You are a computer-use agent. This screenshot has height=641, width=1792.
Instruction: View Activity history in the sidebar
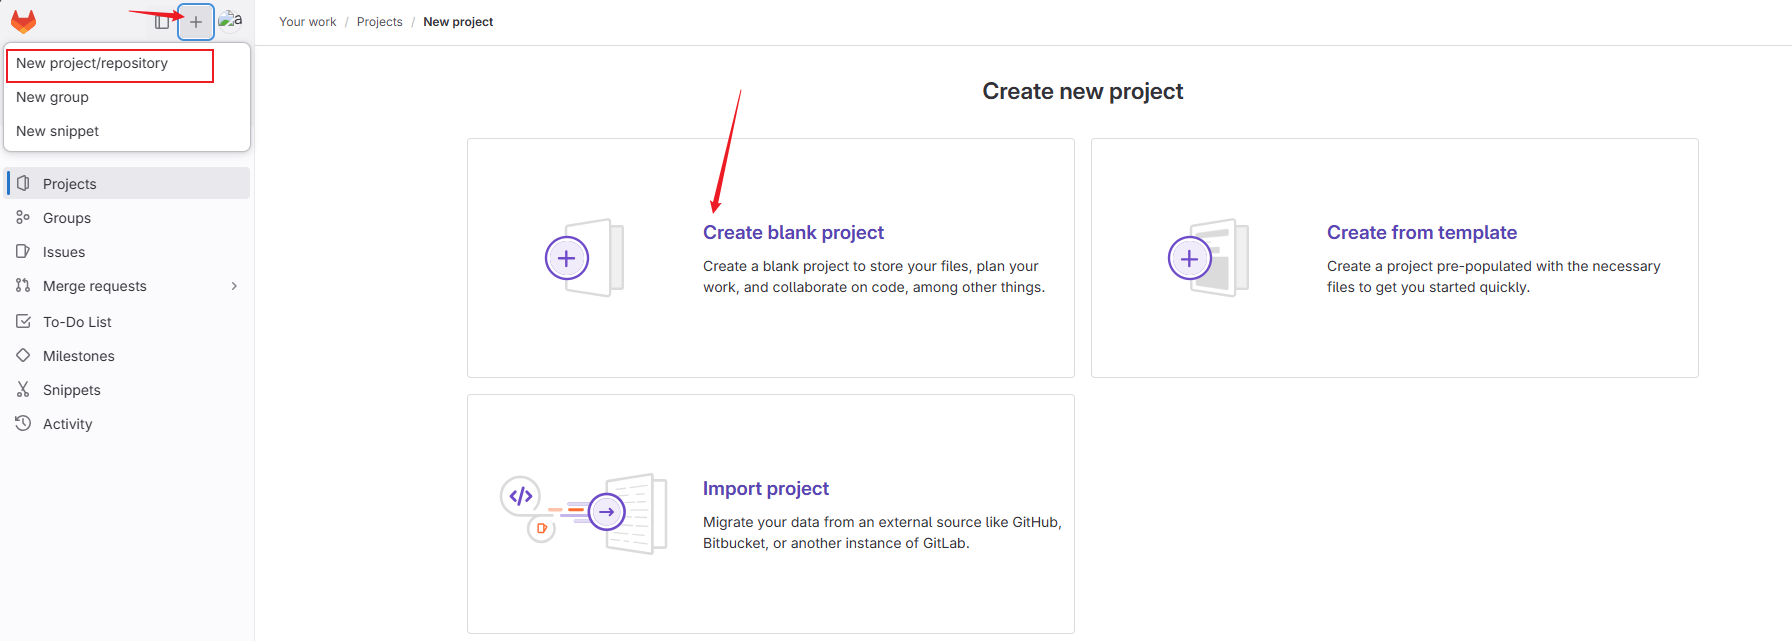pyautogui.click(x=67, y=424)
